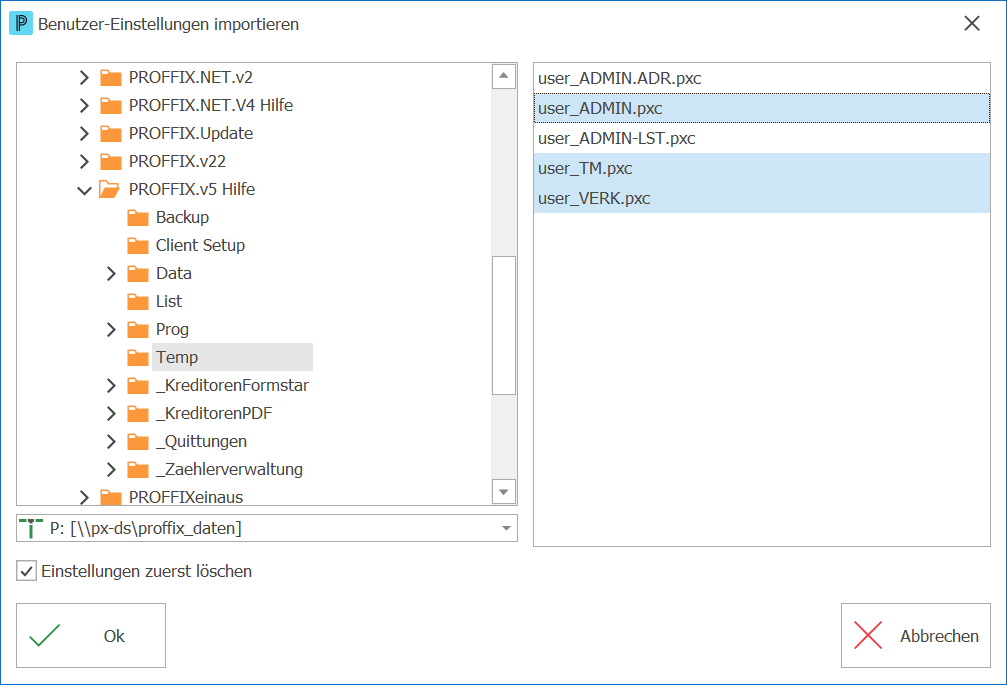The width and height of the screenshot is (1007, 685).
Task: Select the PROFFIX.NET.V4 Hilfe folder label
Action: pyautogui.click(x=211, y=105)
